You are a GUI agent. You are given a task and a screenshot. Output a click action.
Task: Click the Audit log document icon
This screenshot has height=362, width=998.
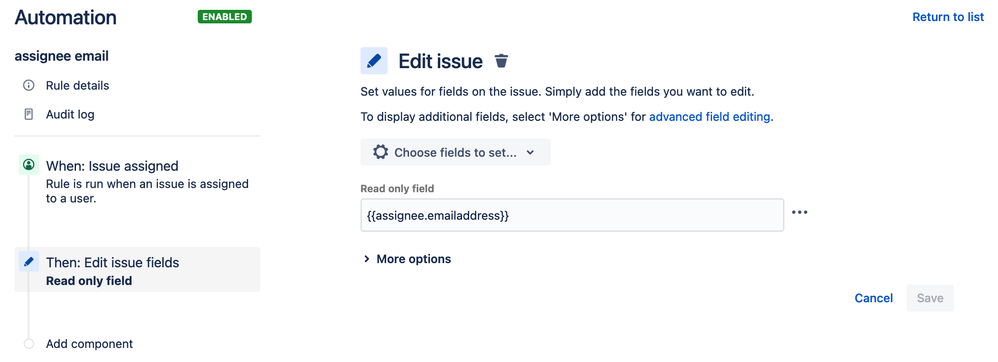pos(28,115)
